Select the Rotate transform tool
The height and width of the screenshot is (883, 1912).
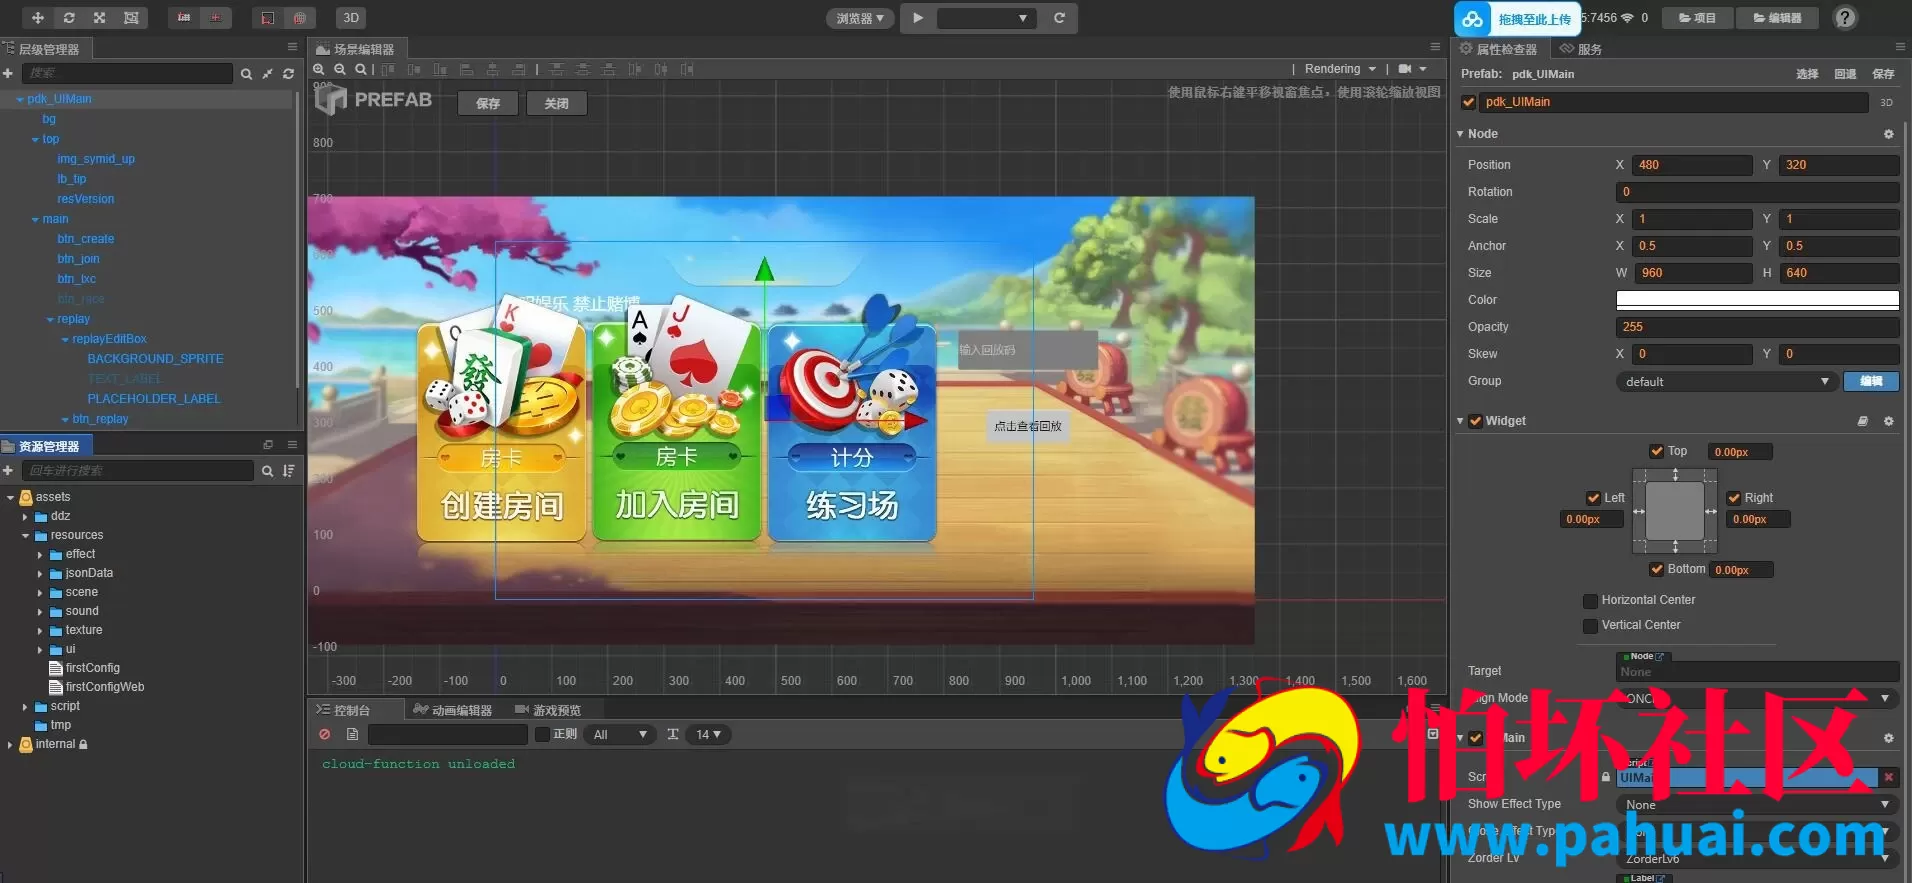point(69,18)
